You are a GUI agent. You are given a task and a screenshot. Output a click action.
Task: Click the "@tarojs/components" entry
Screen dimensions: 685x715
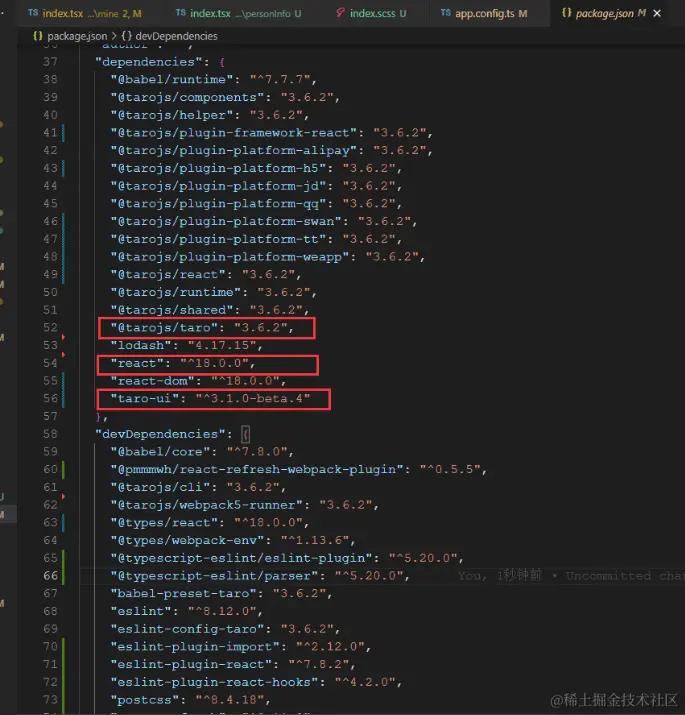point(225,97)
